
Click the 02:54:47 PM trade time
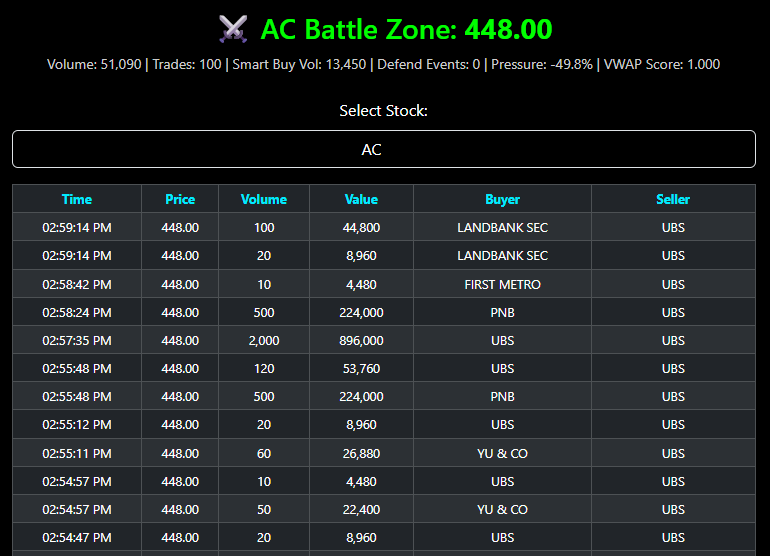(77, 537)
